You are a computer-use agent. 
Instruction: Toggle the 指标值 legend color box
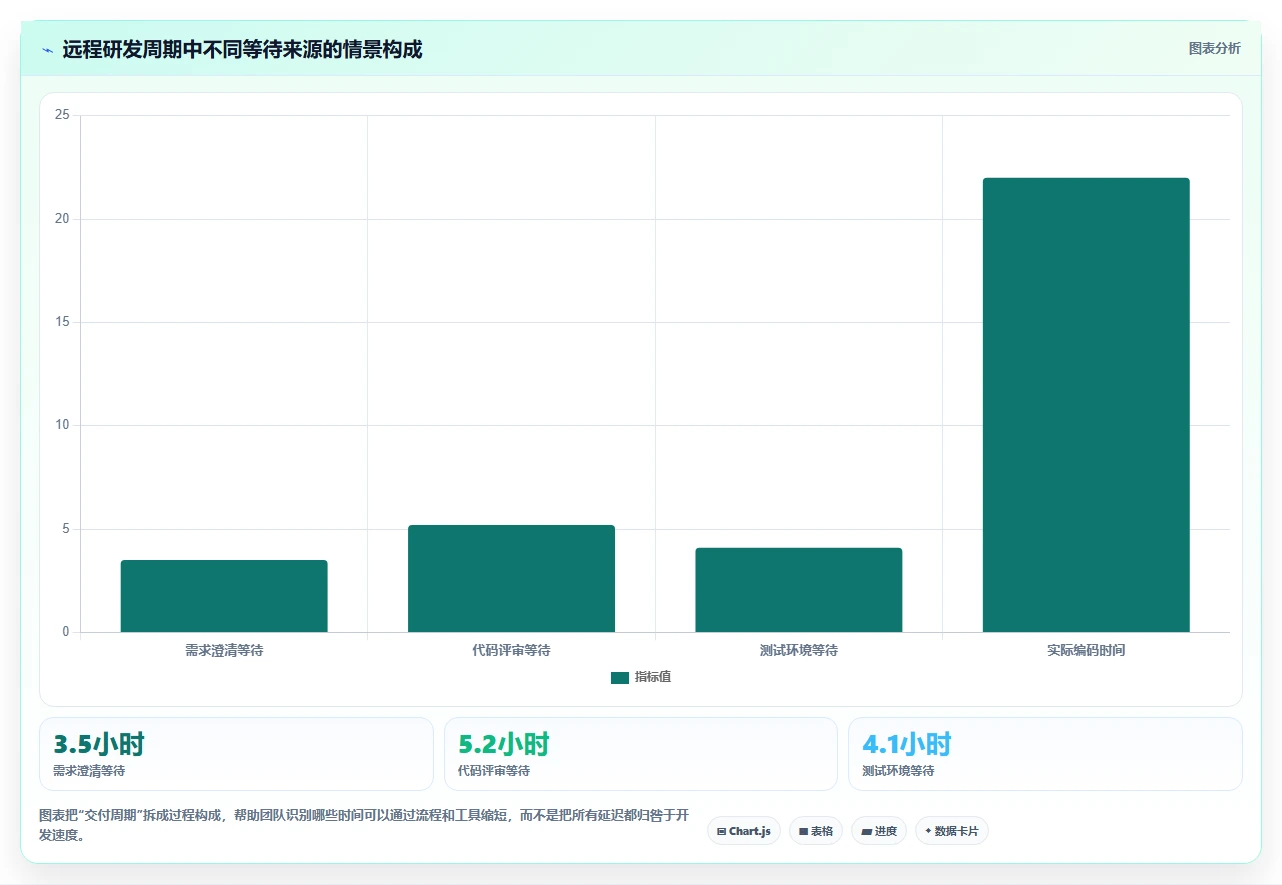[x=620, y=678]
